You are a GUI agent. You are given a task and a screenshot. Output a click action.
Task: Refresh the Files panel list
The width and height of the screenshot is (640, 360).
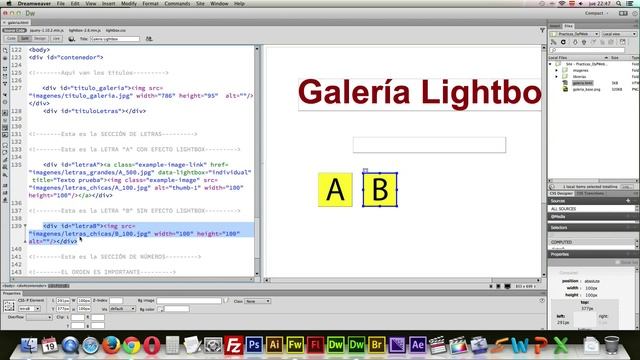[x=563, y=42]
